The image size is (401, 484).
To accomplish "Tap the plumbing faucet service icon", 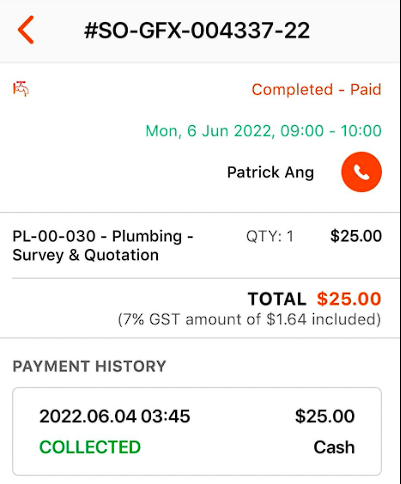I will click(x=21, y=89).
